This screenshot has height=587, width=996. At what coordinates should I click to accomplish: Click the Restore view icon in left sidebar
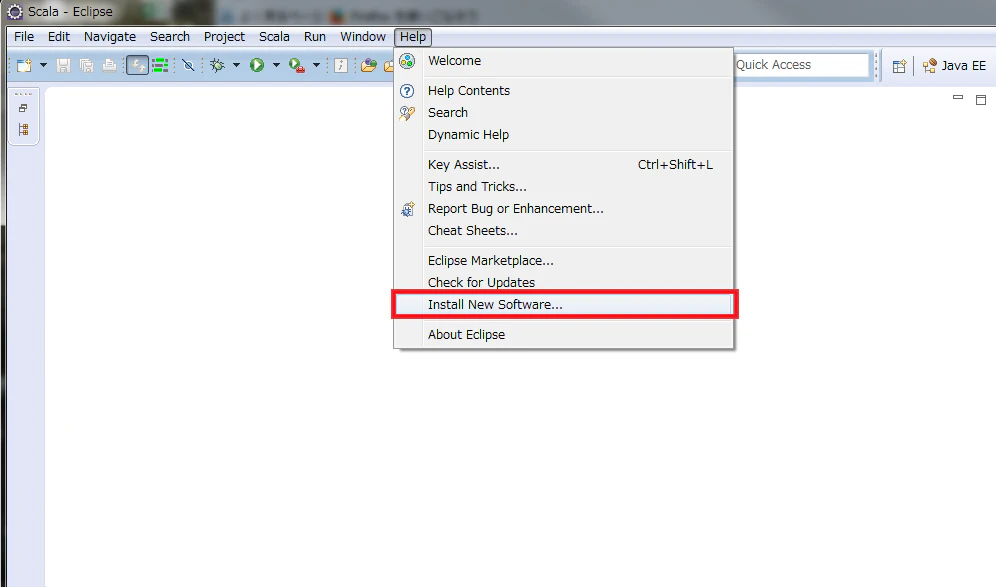[23, 108]
